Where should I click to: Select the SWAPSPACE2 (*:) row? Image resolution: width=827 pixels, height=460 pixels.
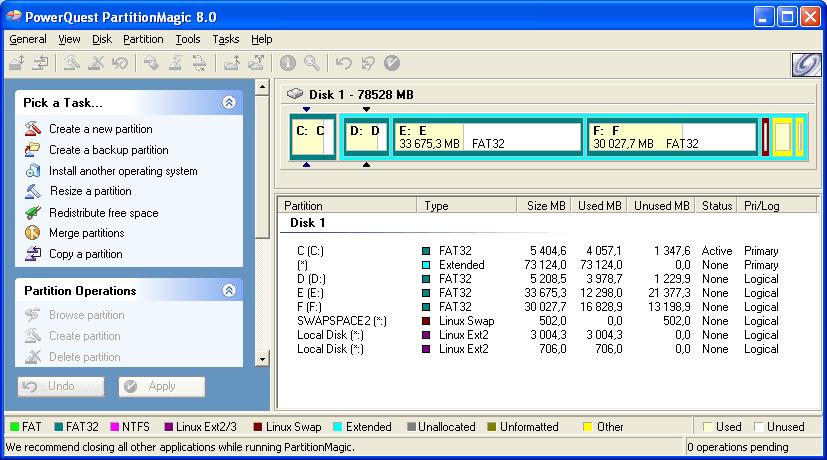[x=538, y=321]
